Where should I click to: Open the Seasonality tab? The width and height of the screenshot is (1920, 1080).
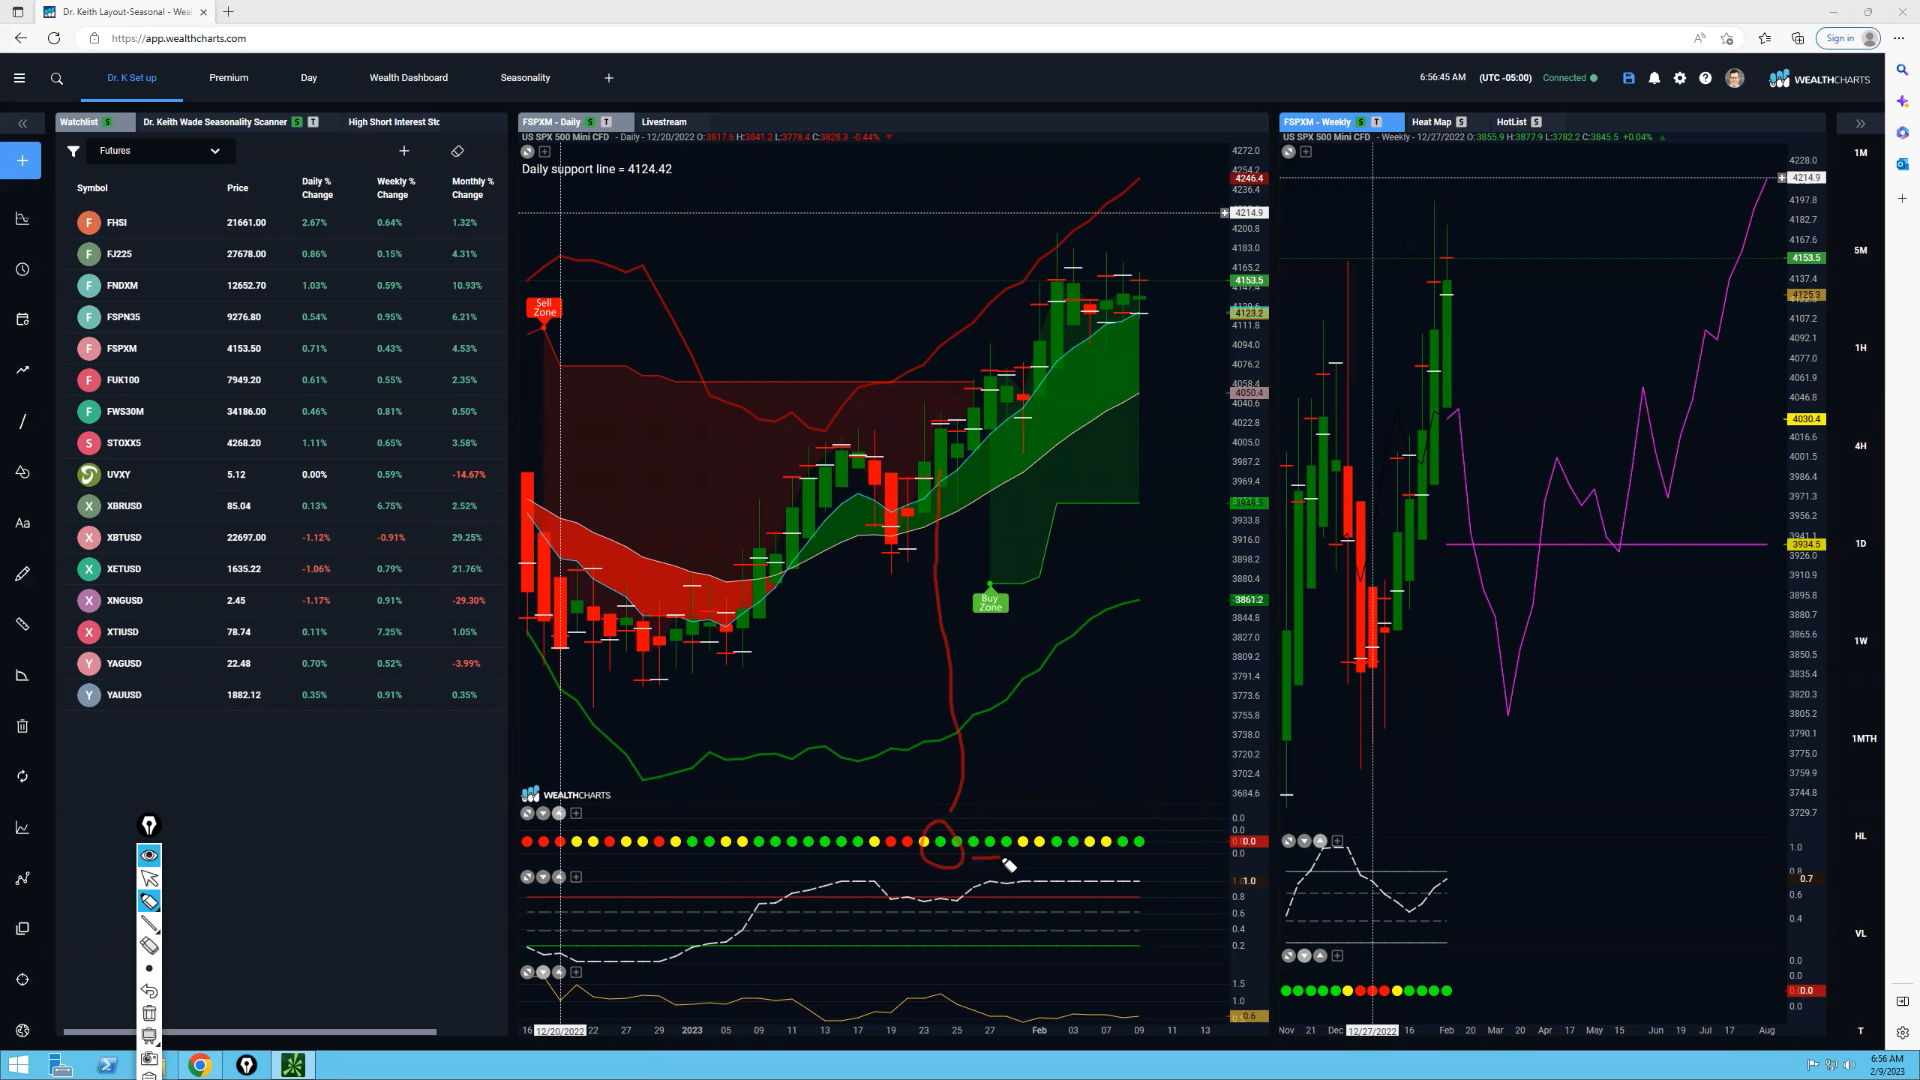click(x=525, y=78)
